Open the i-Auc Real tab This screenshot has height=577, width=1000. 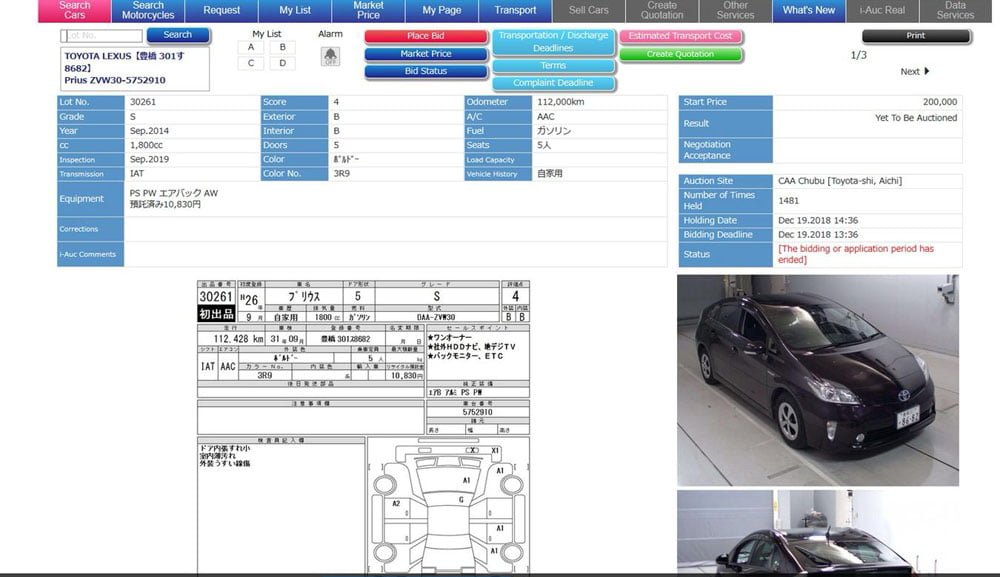pos(882,10)
